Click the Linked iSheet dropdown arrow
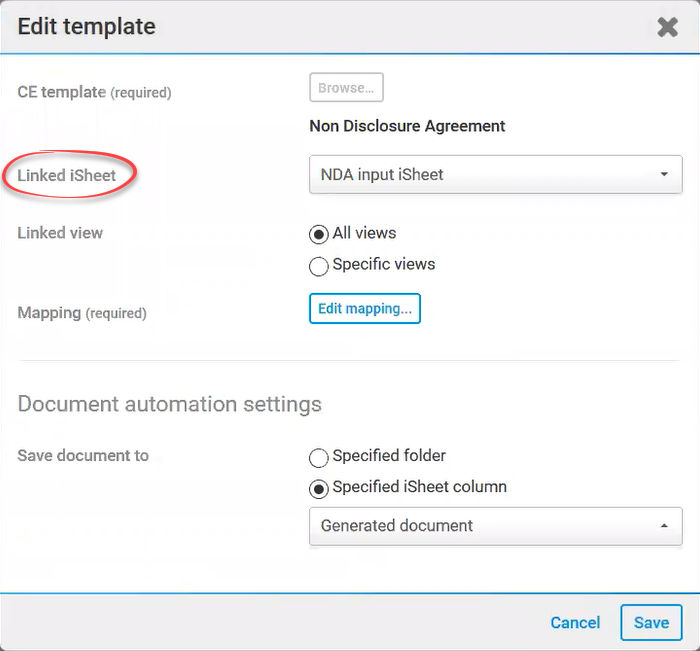The image size is (700, 651). coord(664,175)
